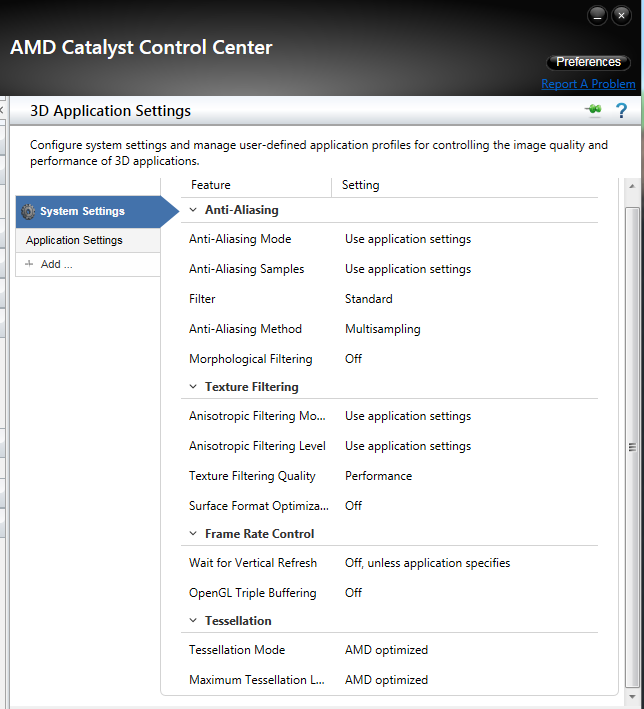644x709 pixels.
Task: Minimize the Catalyst Control Center window
Action: point(597,15)
